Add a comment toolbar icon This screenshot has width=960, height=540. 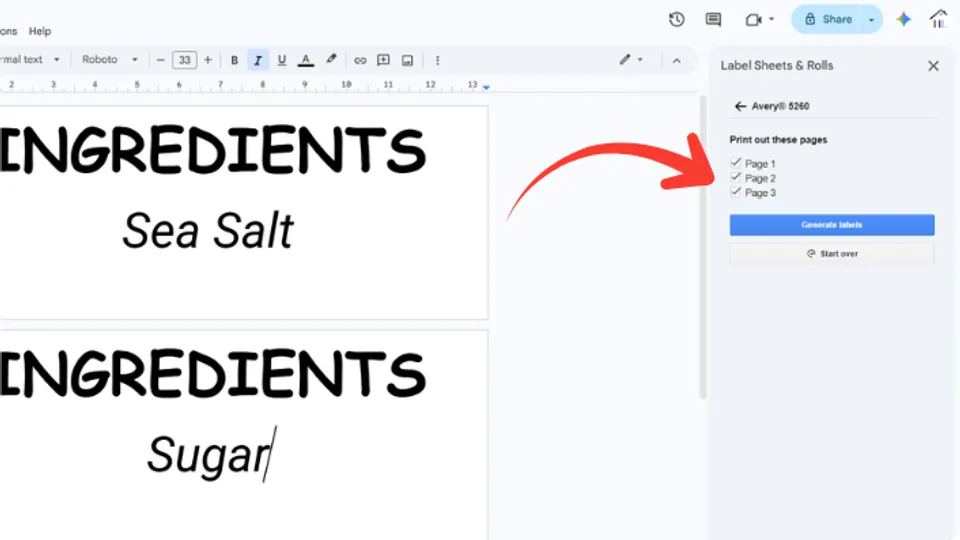pos(383,60)
